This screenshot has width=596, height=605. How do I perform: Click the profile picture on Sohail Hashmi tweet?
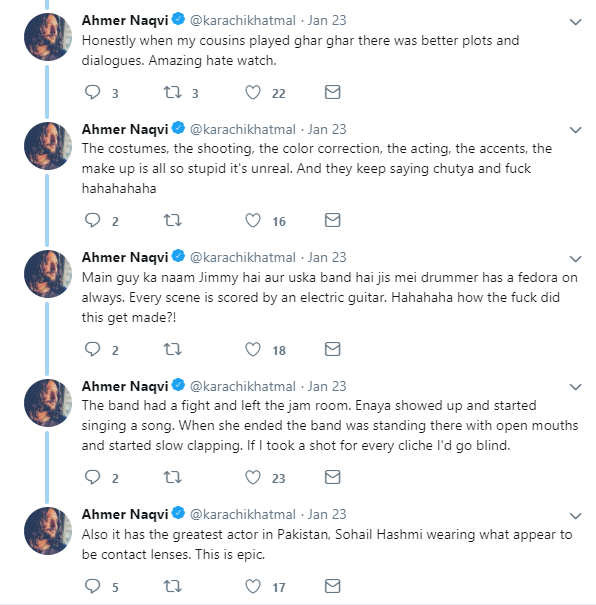(48, 531)
